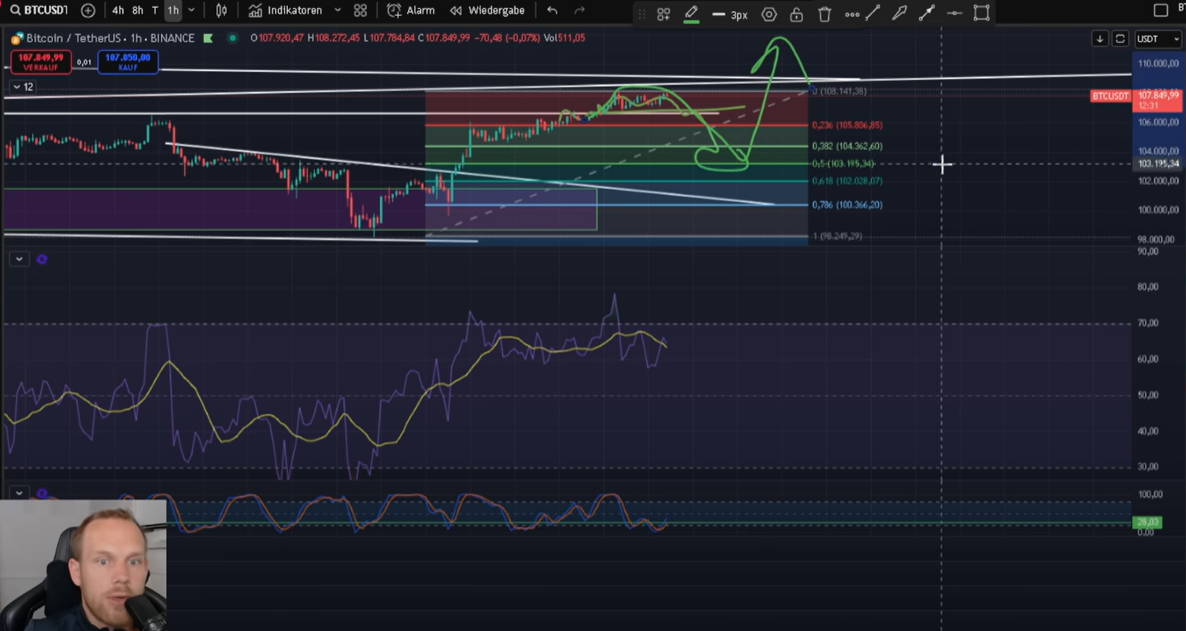
Task: Click the 0,01 order quantity field
Action: click(84, 62)
